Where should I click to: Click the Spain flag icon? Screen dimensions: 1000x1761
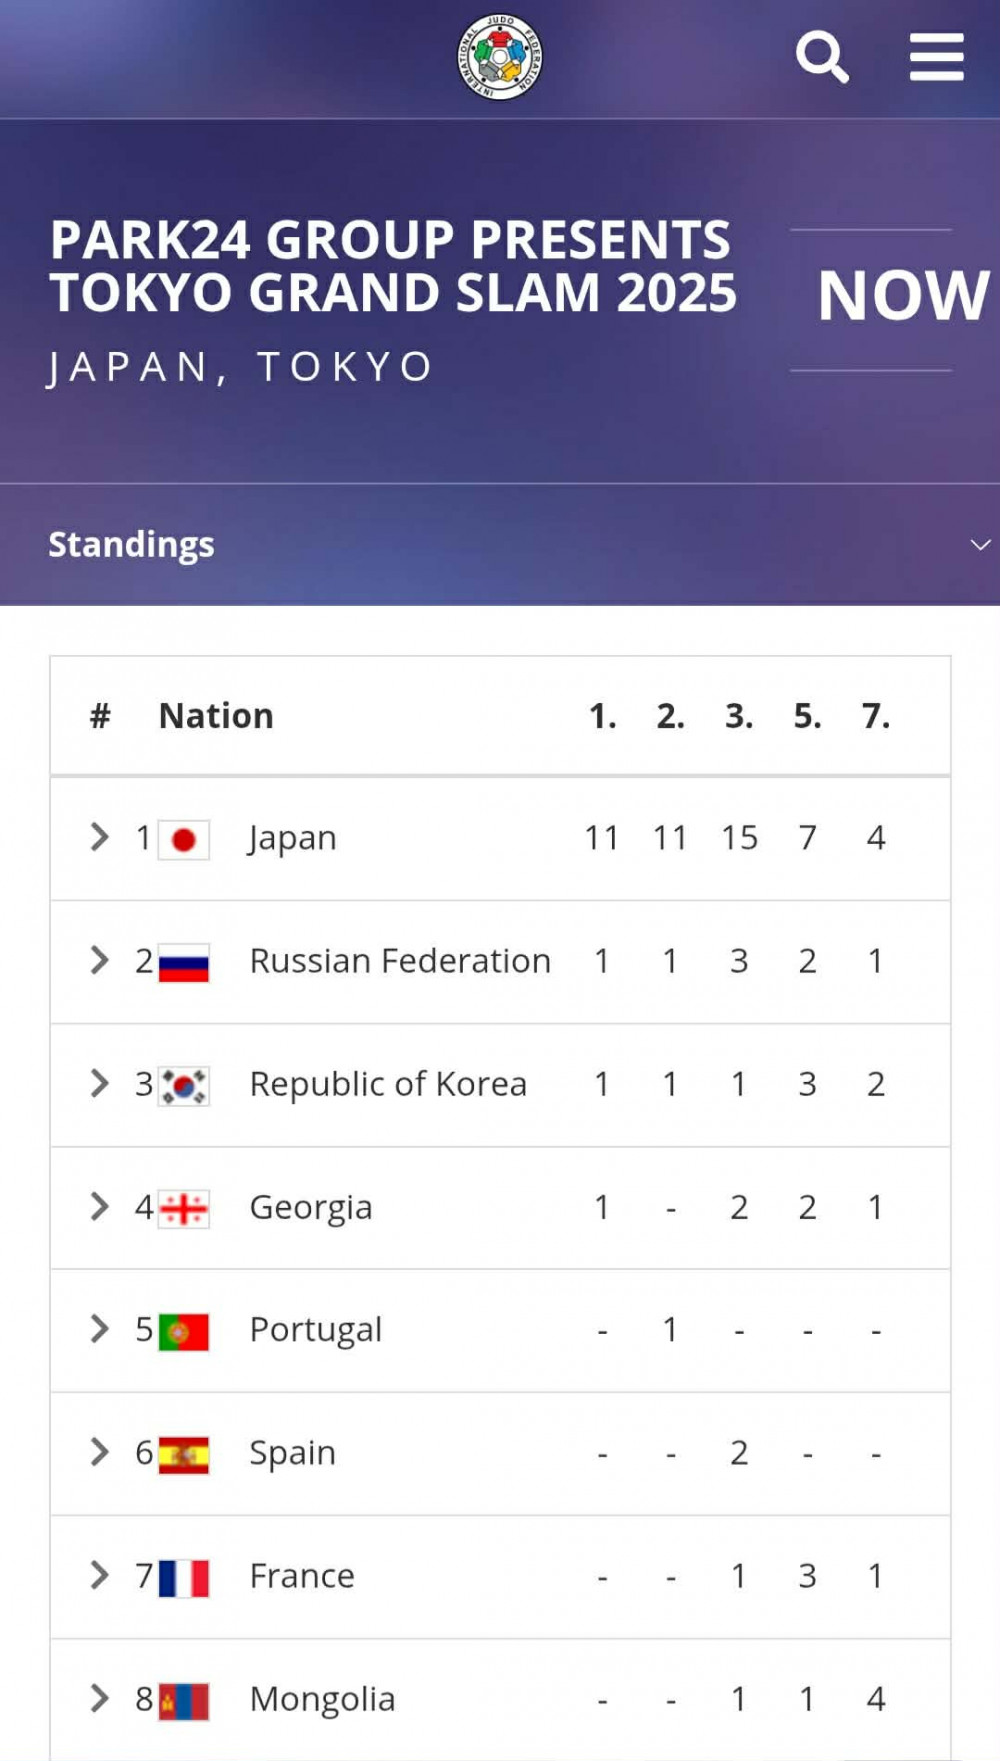pos(184,1454)
